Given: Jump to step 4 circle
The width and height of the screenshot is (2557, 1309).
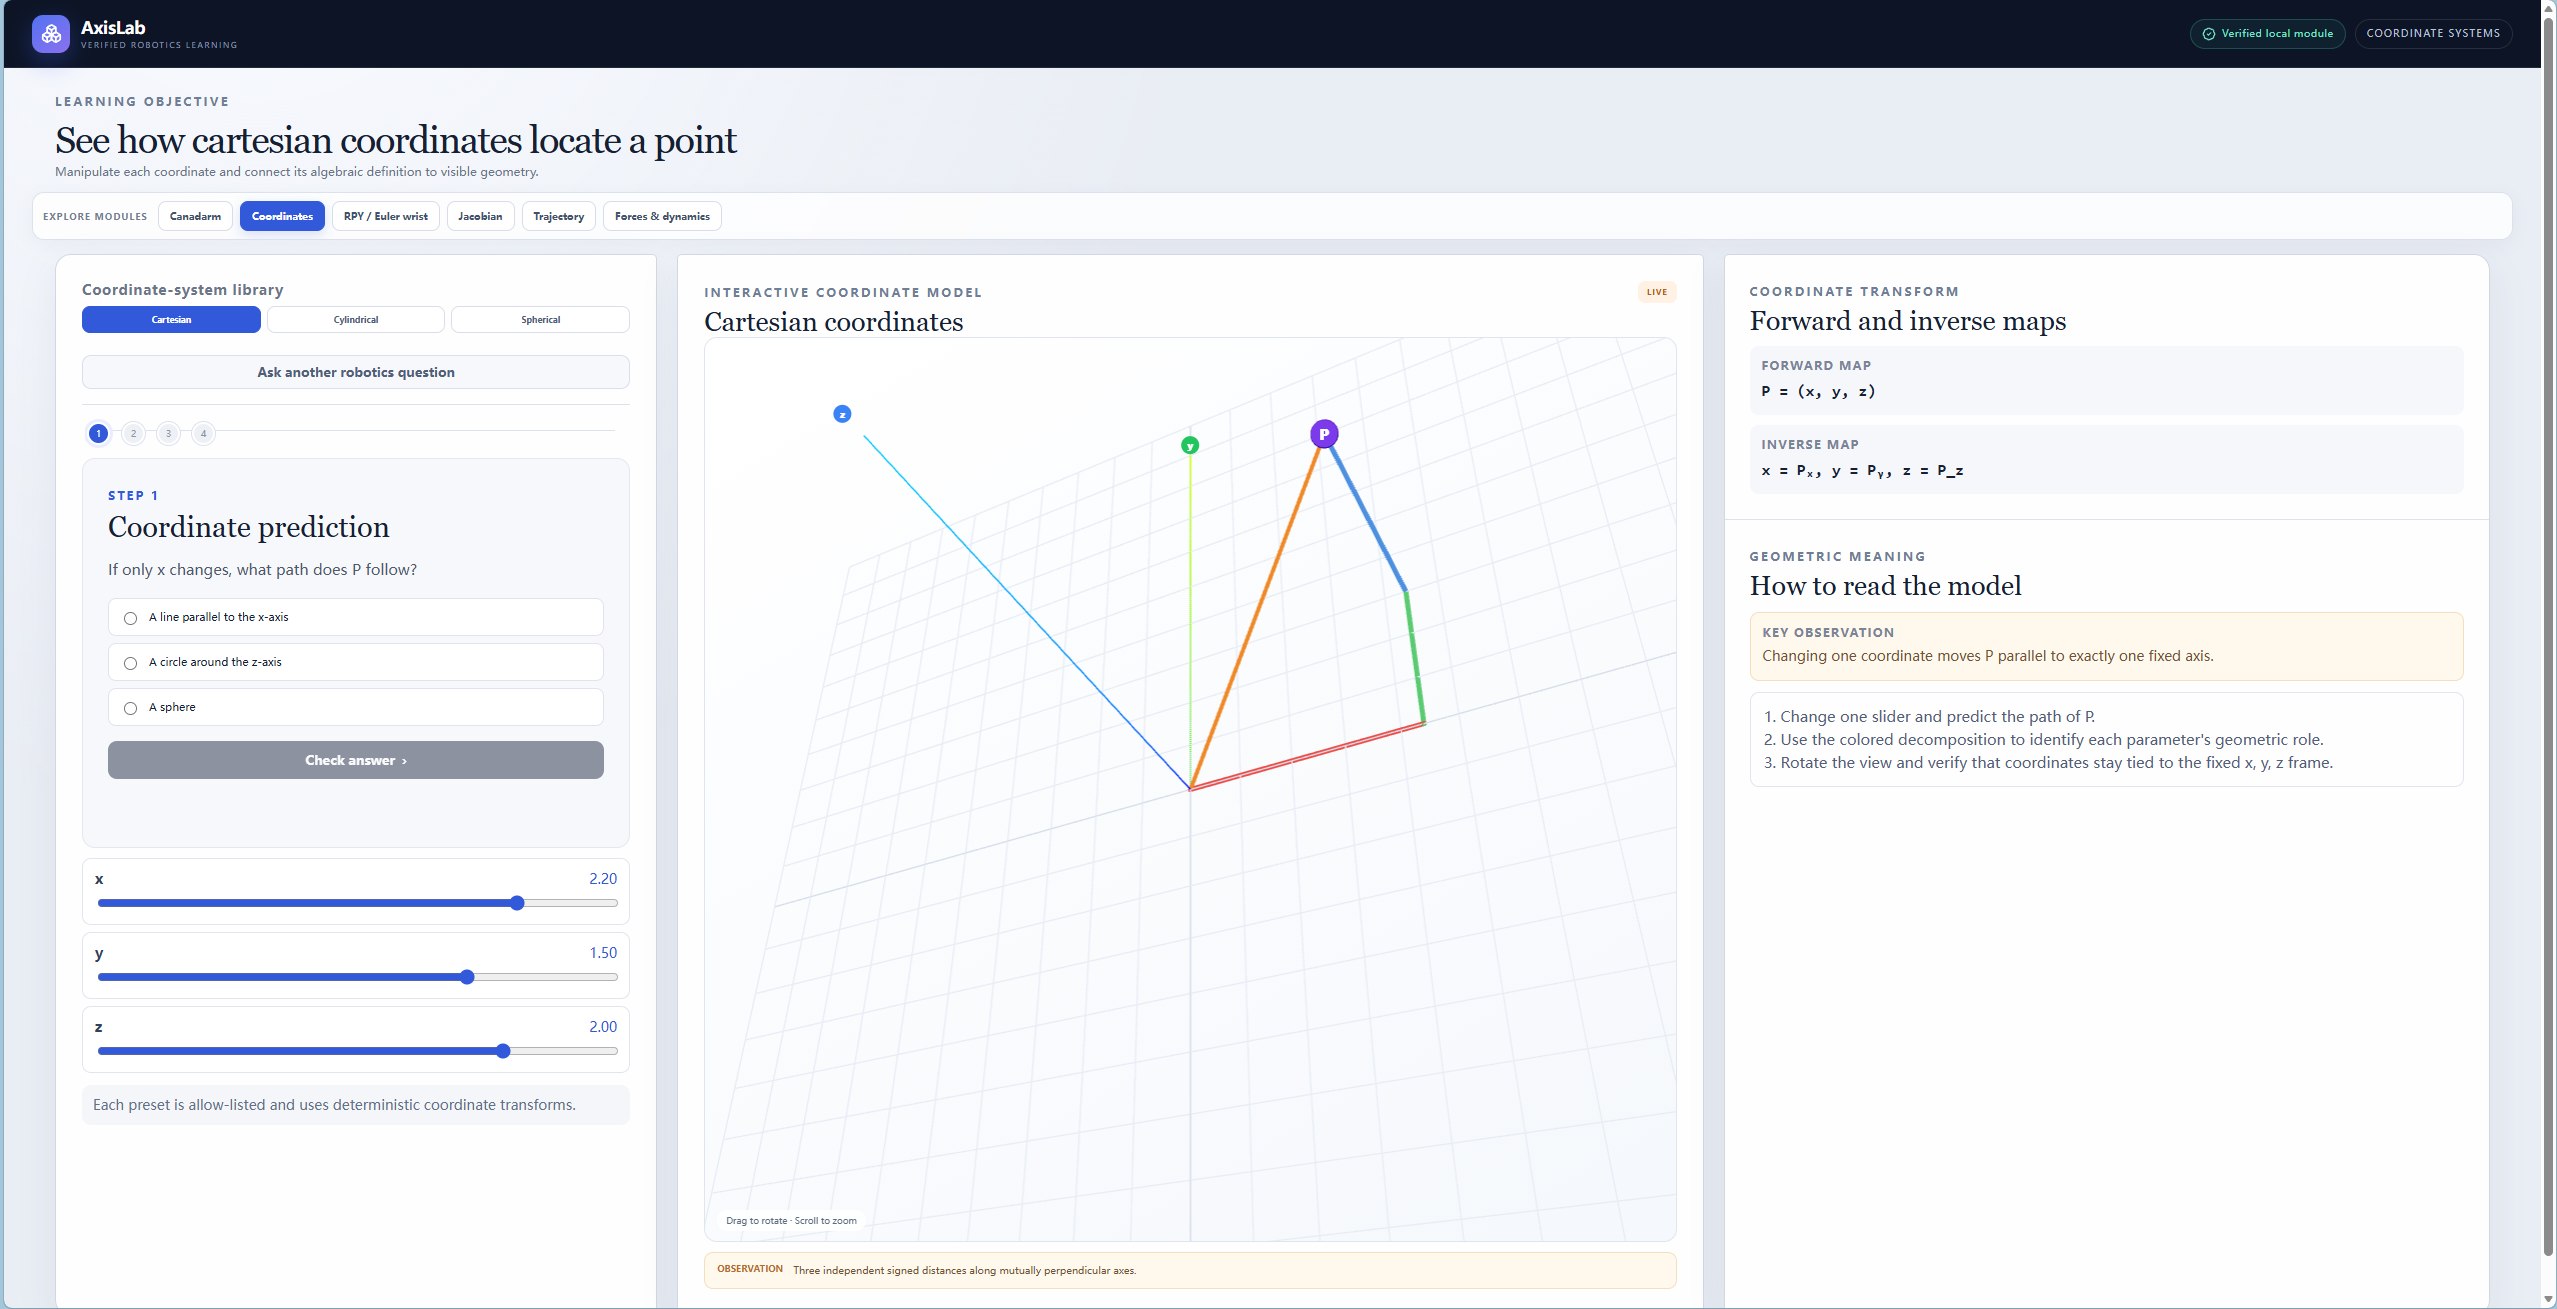Looking at the screenshot, I should (x=203, y=433).
